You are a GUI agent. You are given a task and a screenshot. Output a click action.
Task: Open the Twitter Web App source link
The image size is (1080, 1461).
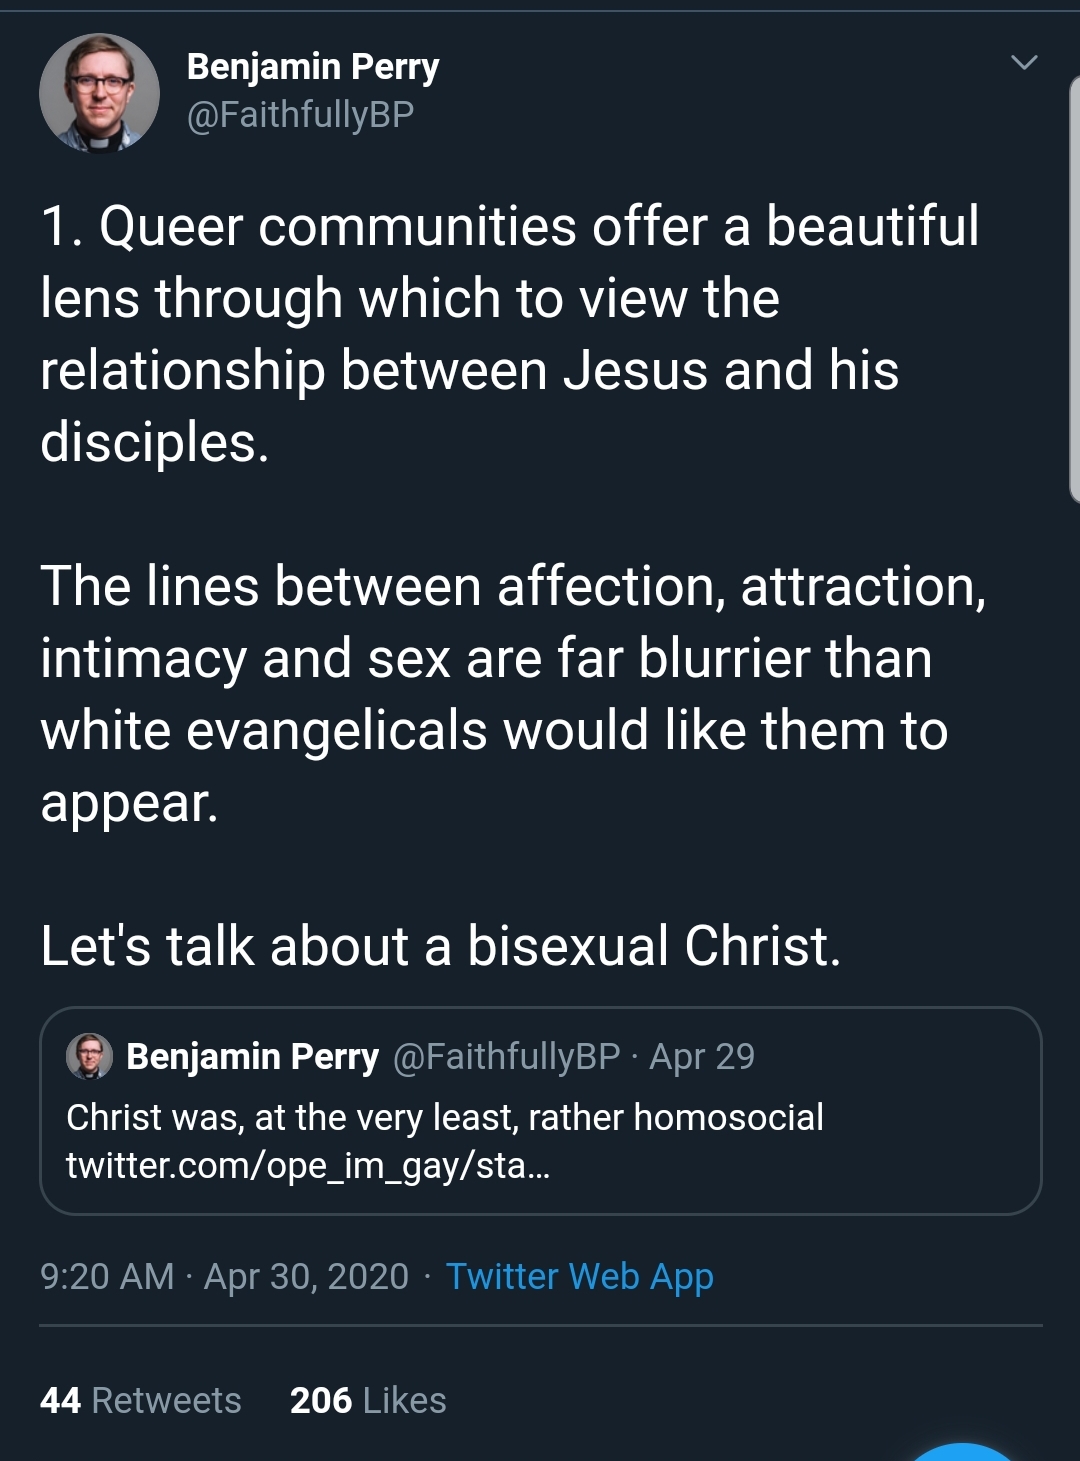click(x=579, y=1276)
